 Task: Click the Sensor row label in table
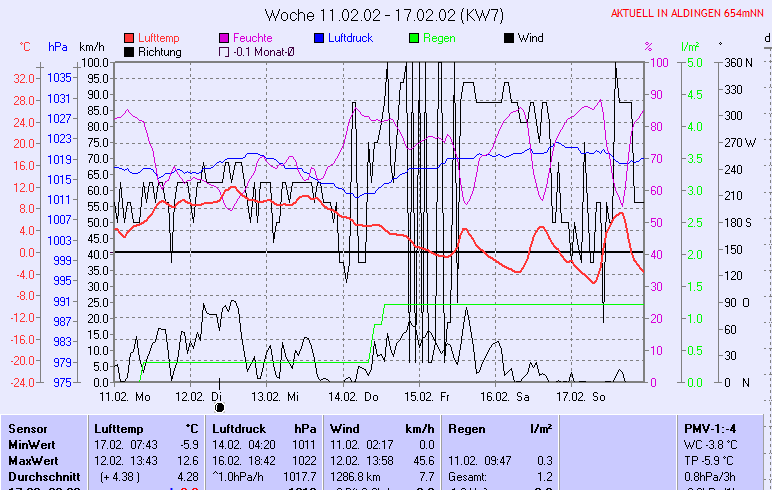click(x=28, y=428)
